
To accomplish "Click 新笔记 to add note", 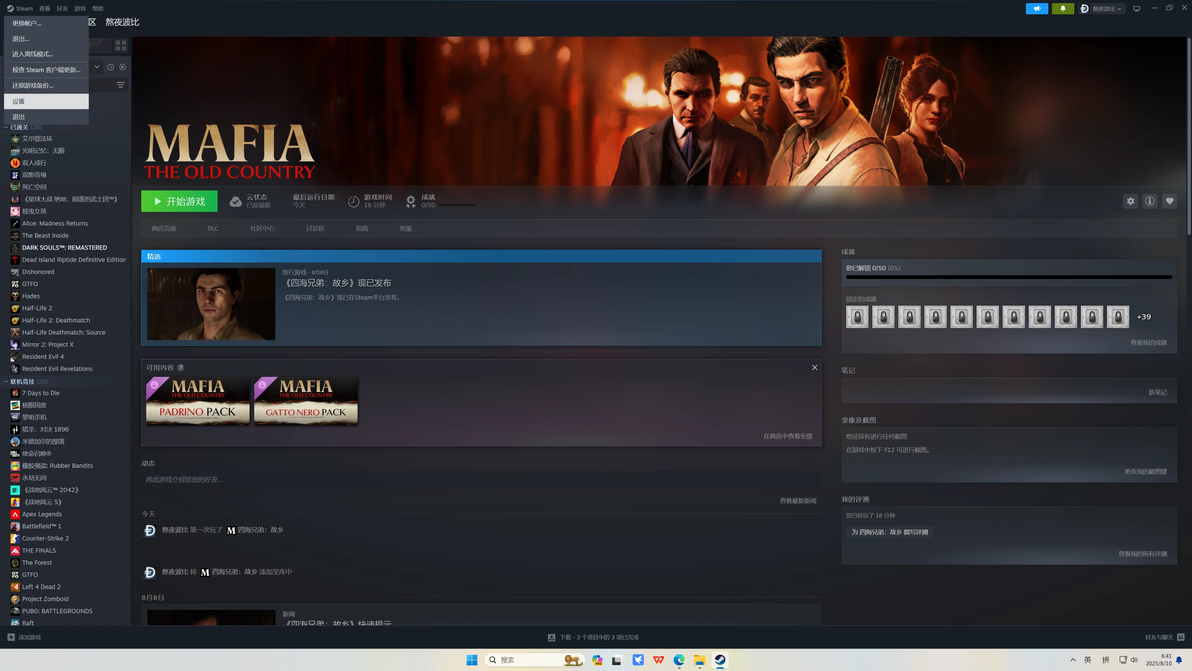I will 1157,392.
